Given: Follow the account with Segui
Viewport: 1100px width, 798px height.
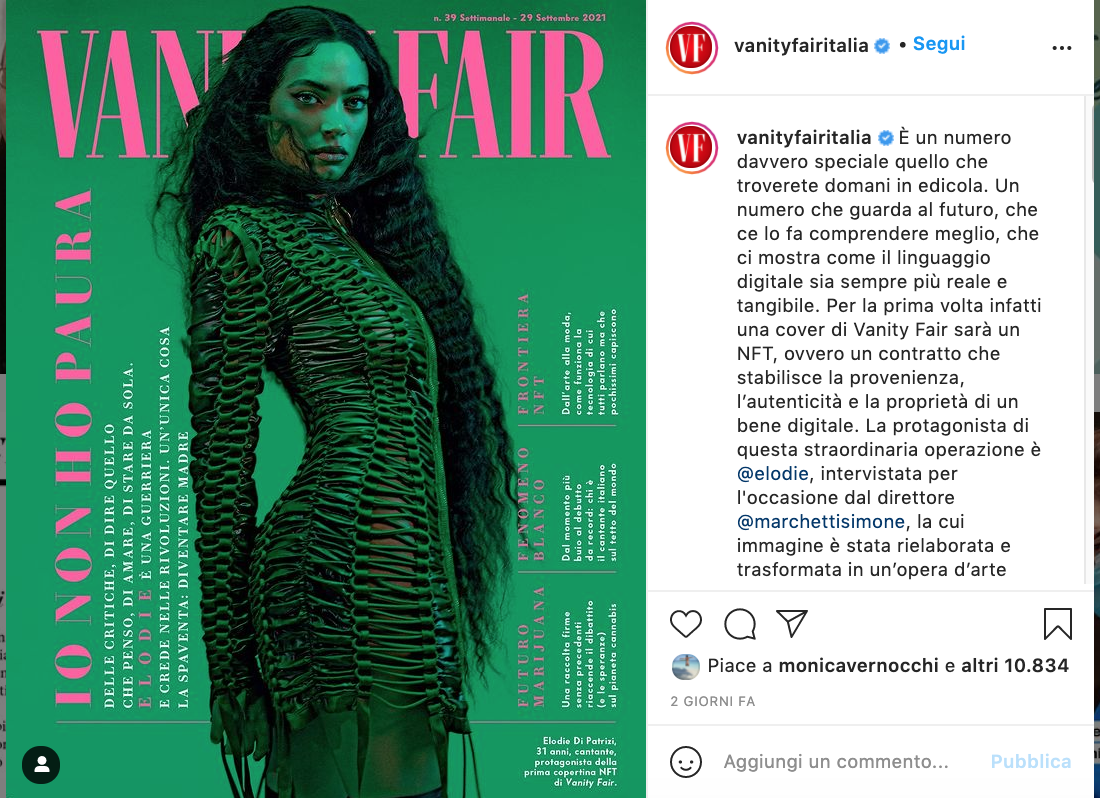Looking at the screenshot, I should tap(939, 44).
